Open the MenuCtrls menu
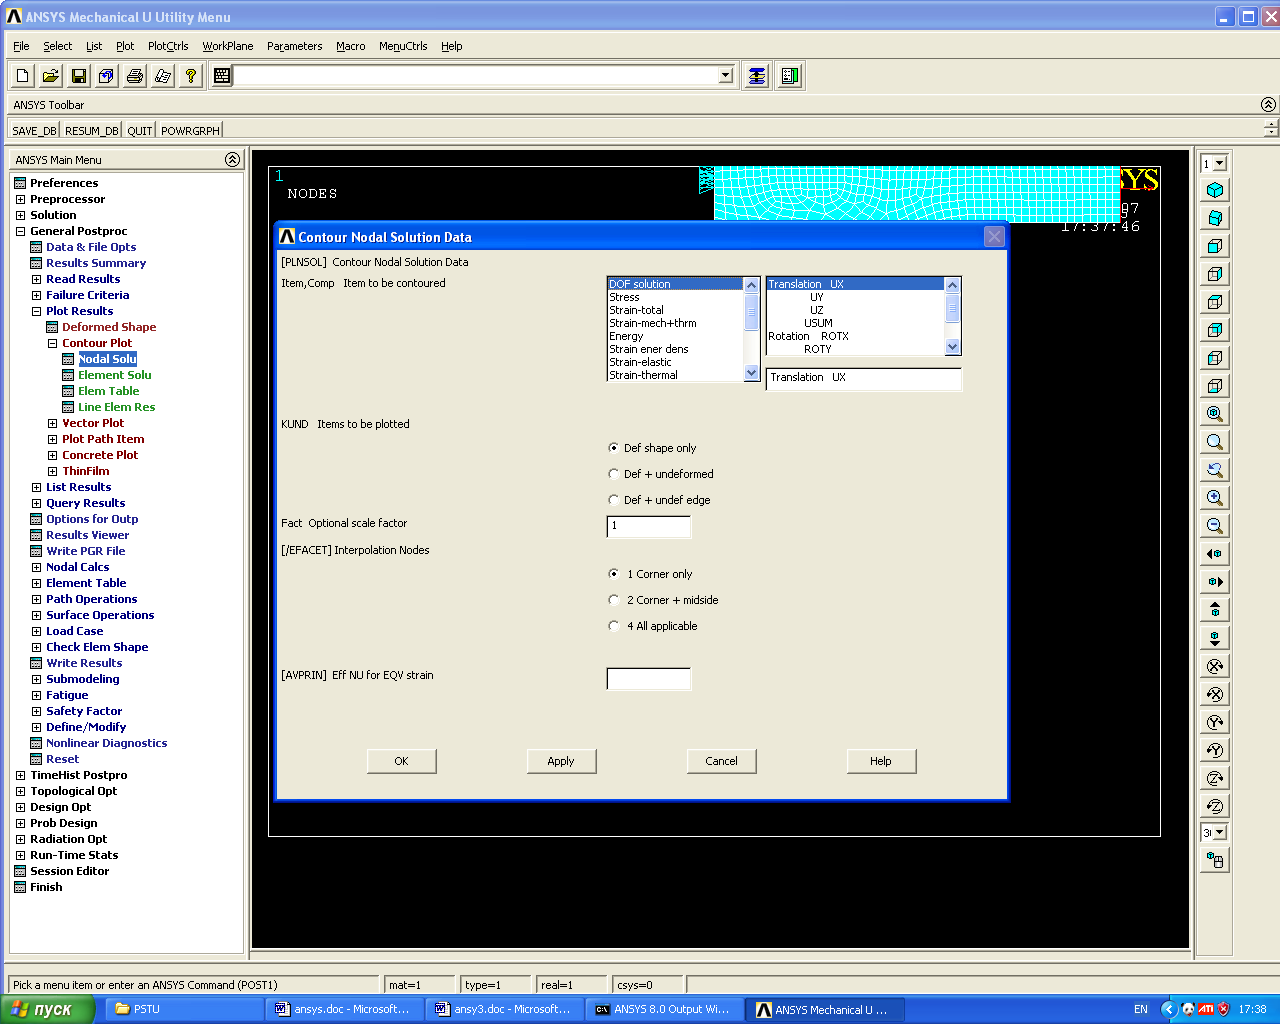The width and height of the screenshot is (1280, 1024). point(403,46)
